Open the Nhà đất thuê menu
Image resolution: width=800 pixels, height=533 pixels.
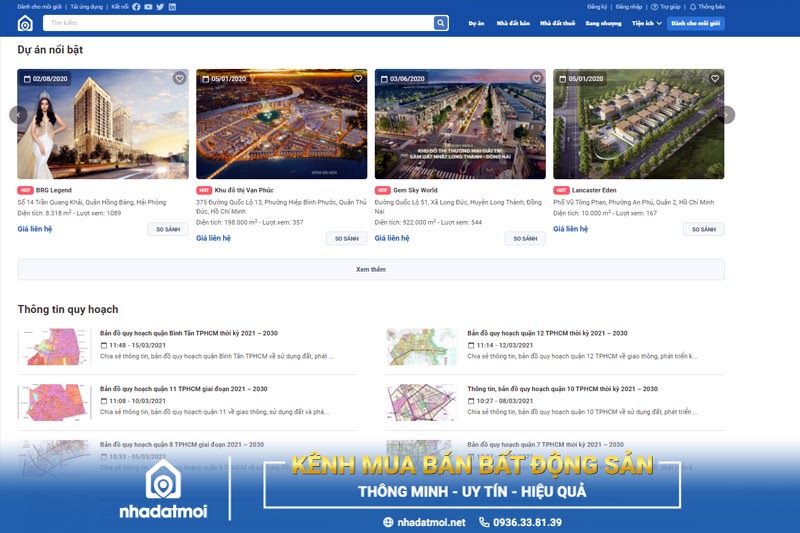click(x=557, y=23)
